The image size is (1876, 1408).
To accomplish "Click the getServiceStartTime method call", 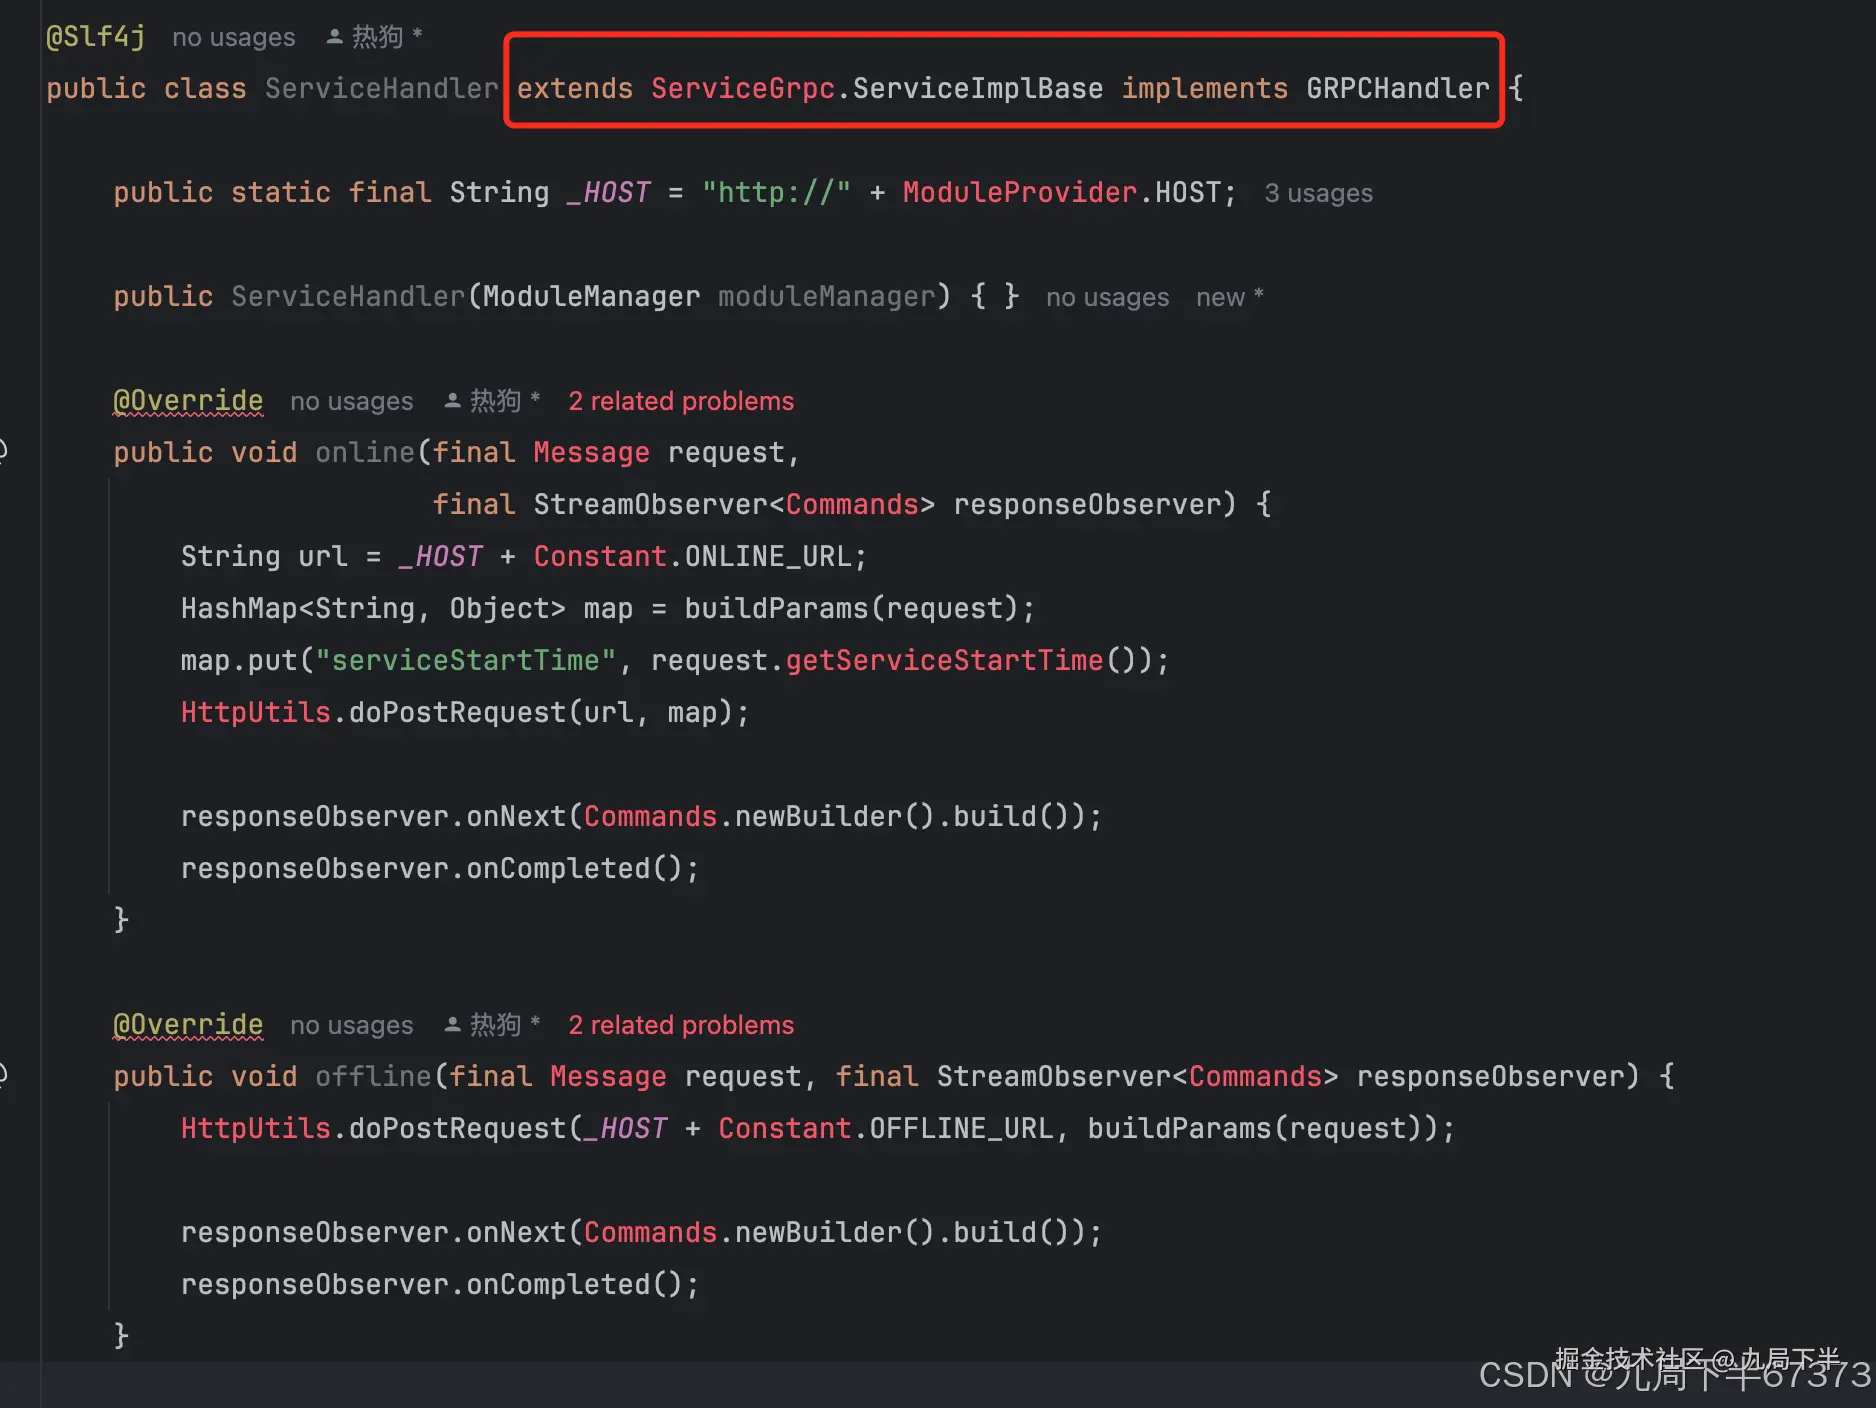I will pyautogui.click(x=944, y=661).
